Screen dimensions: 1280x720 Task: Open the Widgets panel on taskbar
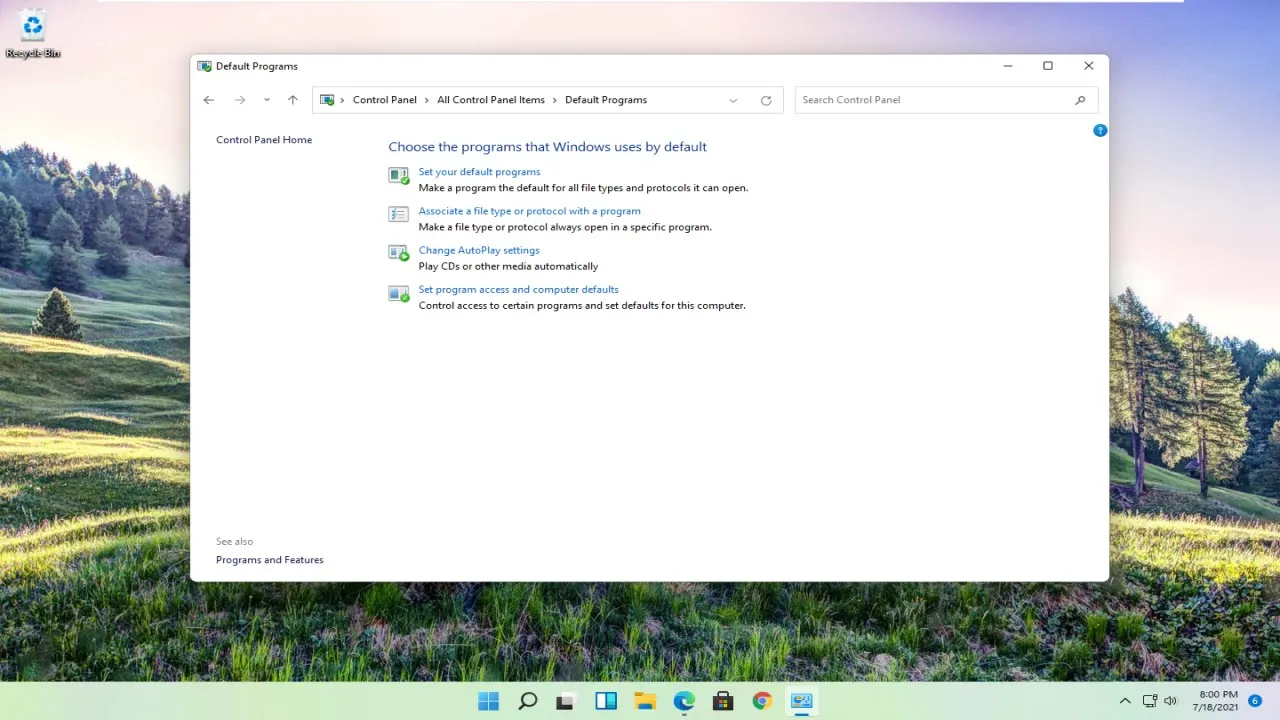(606, 701)
